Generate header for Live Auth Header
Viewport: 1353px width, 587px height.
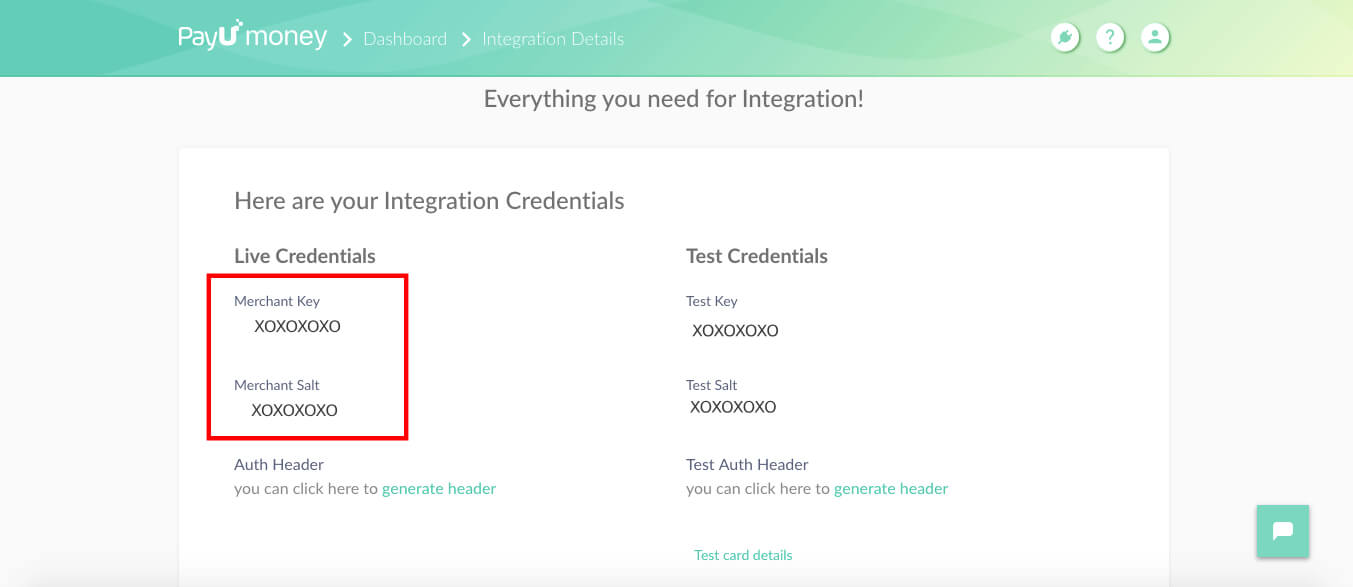[439, 488]
